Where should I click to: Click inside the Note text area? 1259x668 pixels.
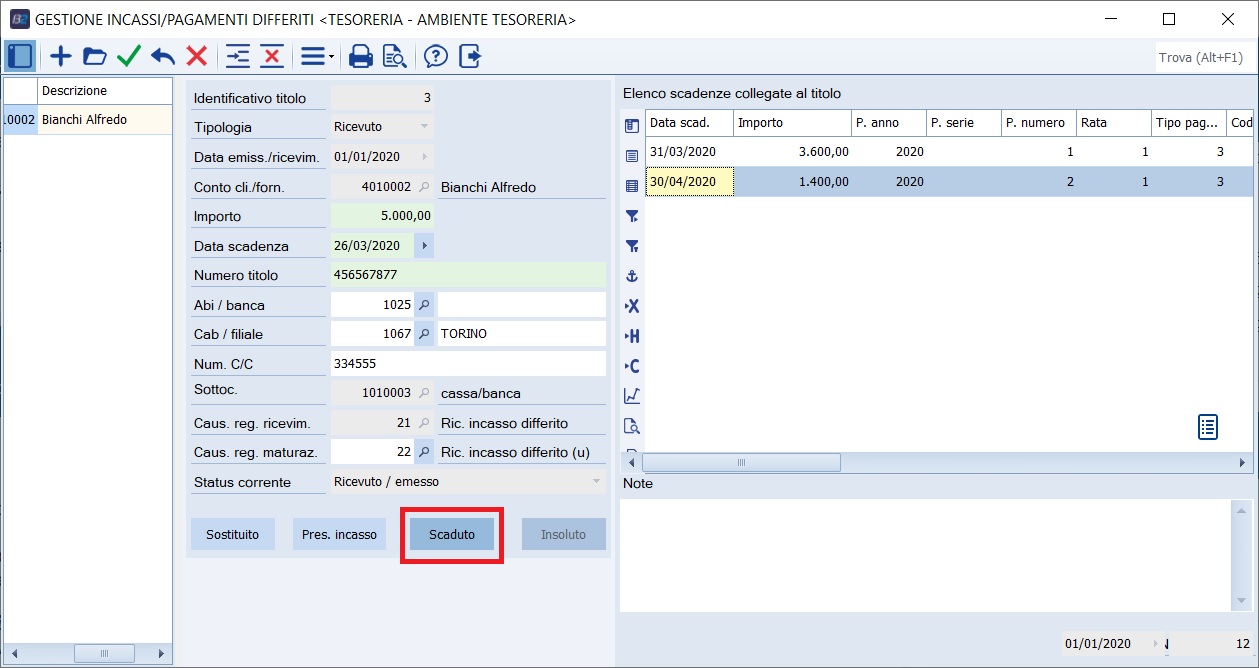(925, 554)
